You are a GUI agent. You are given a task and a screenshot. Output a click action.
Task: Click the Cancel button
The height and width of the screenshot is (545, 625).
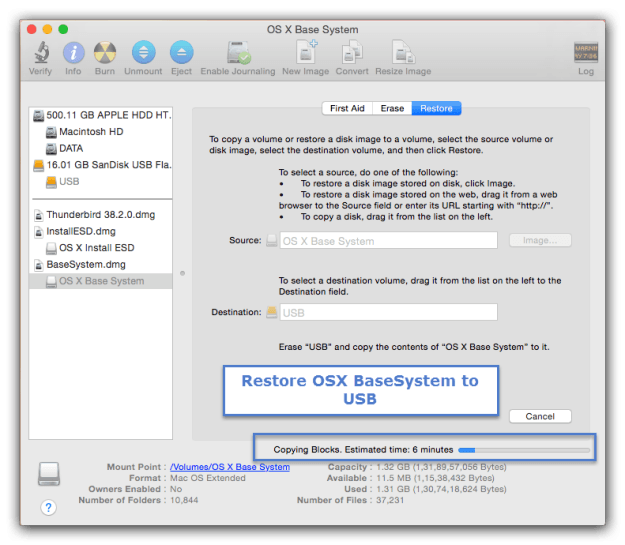(540, 416)
